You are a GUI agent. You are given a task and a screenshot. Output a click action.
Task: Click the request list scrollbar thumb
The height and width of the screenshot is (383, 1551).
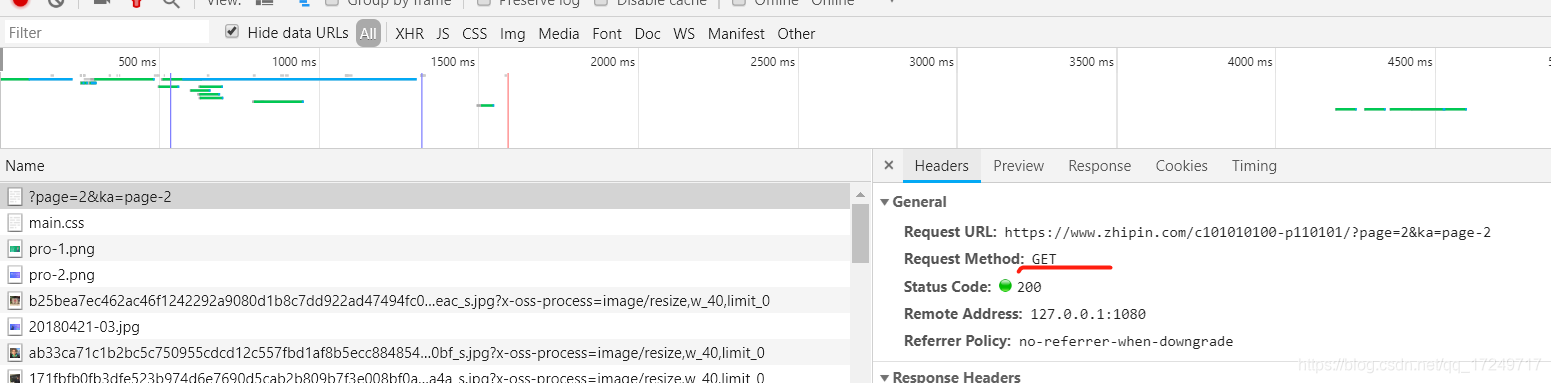tap(860, 233)
